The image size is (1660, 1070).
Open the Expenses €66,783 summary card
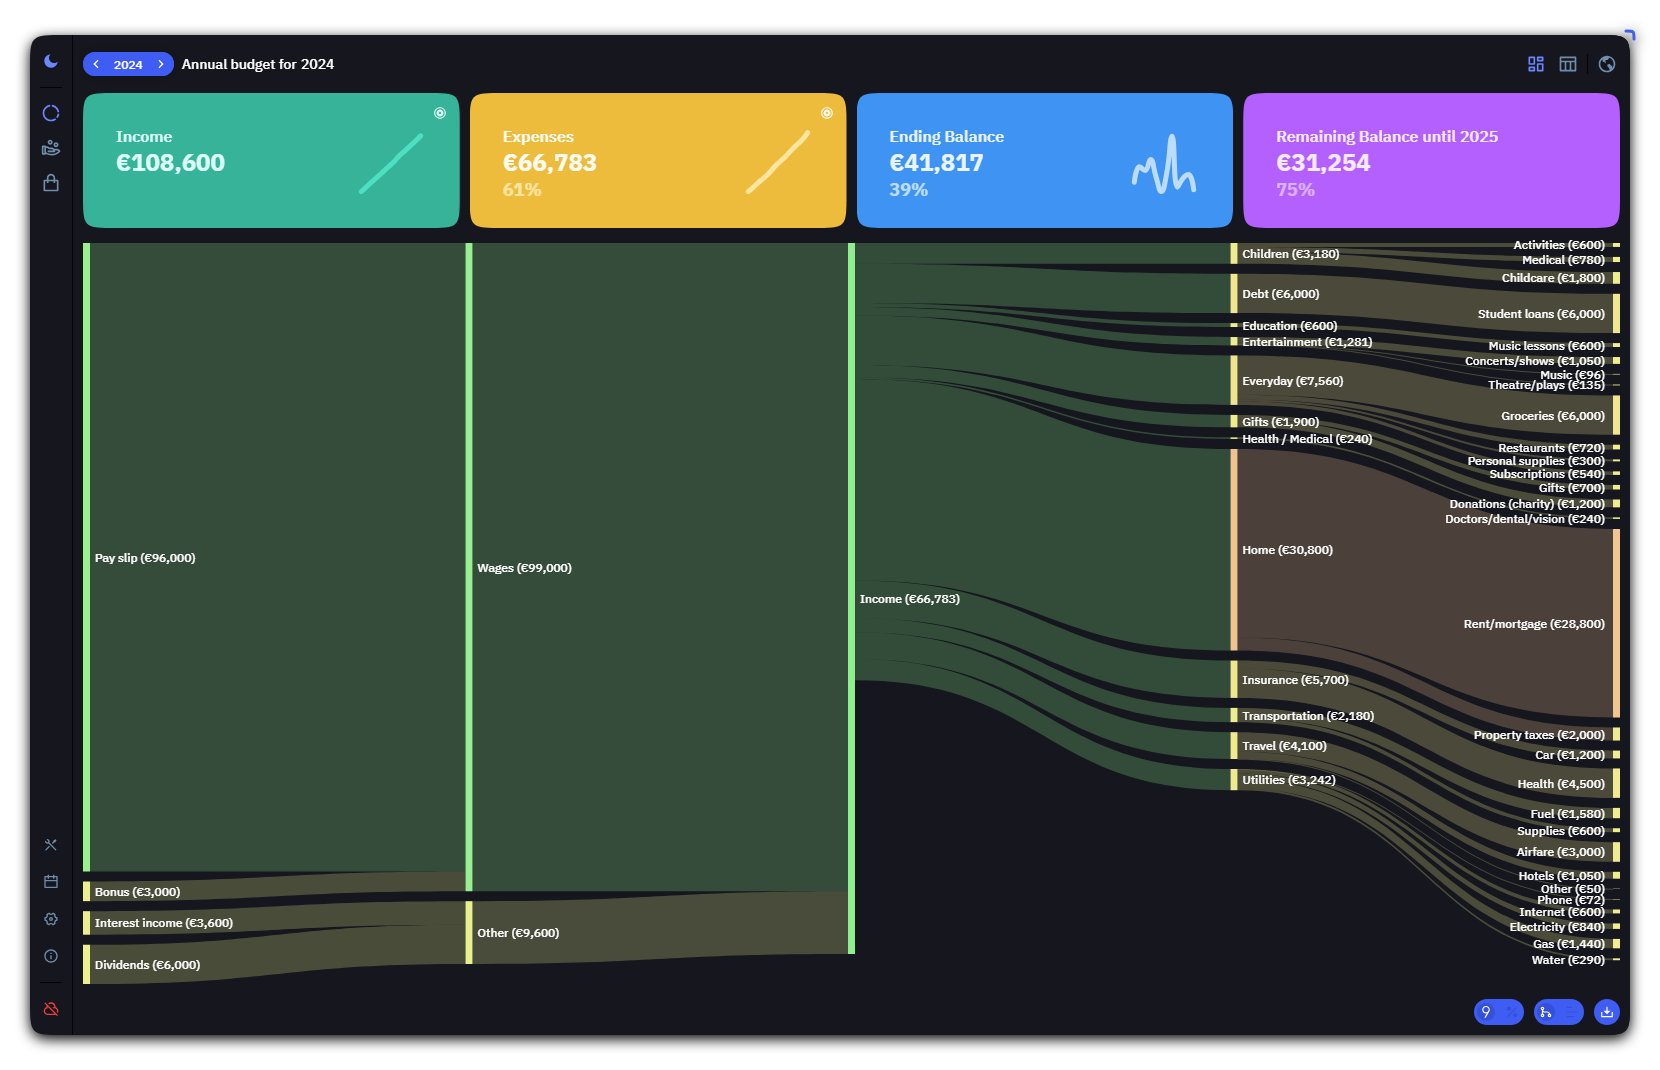coord(658,160)
